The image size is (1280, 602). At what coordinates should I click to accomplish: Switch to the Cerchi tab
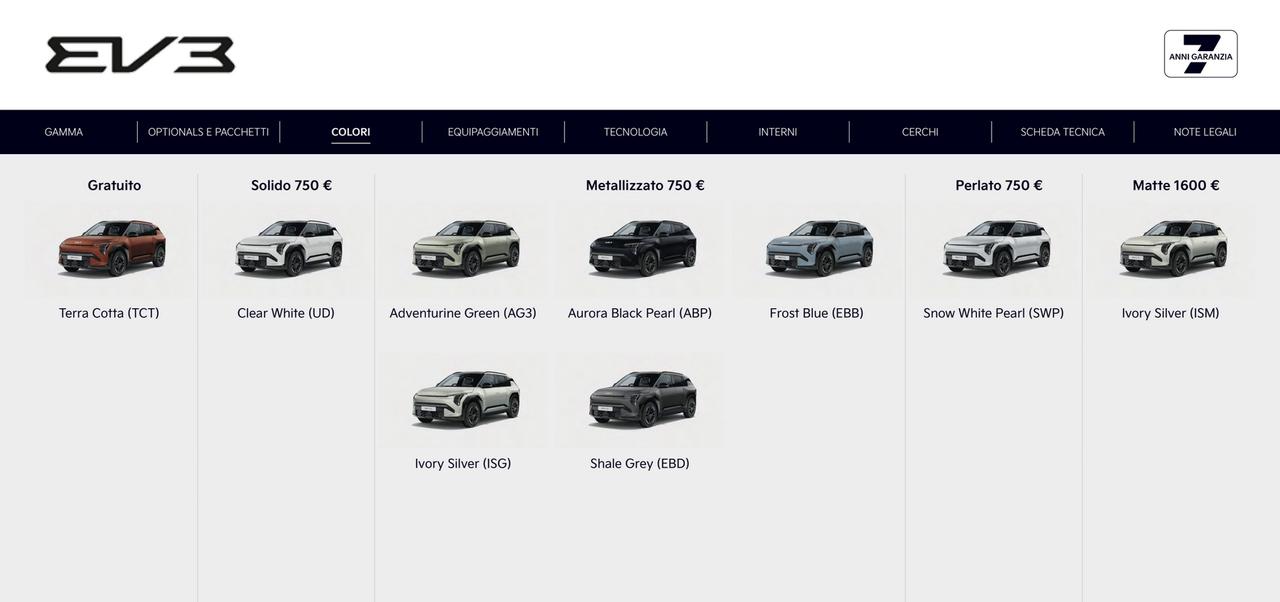pos(920,132)
